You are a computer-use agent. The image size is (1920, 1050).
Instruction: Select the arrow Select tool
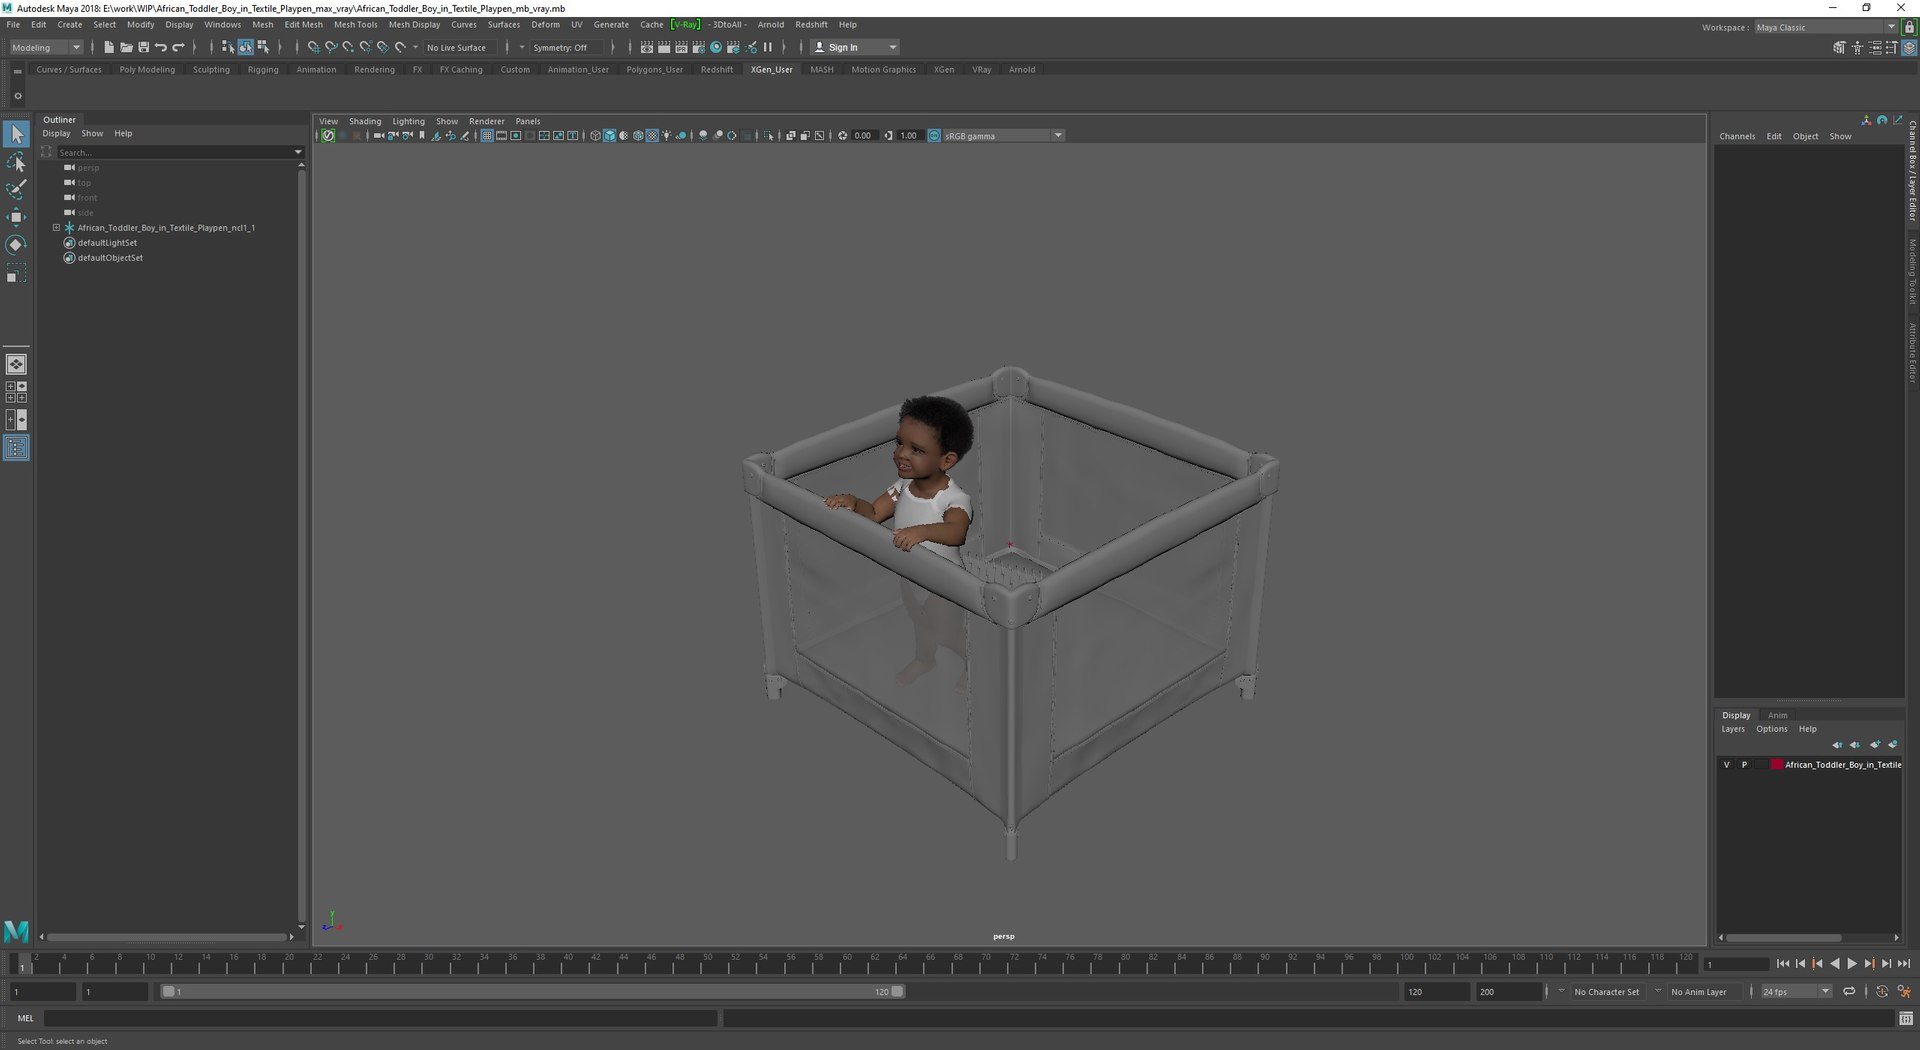coord(17,134)
